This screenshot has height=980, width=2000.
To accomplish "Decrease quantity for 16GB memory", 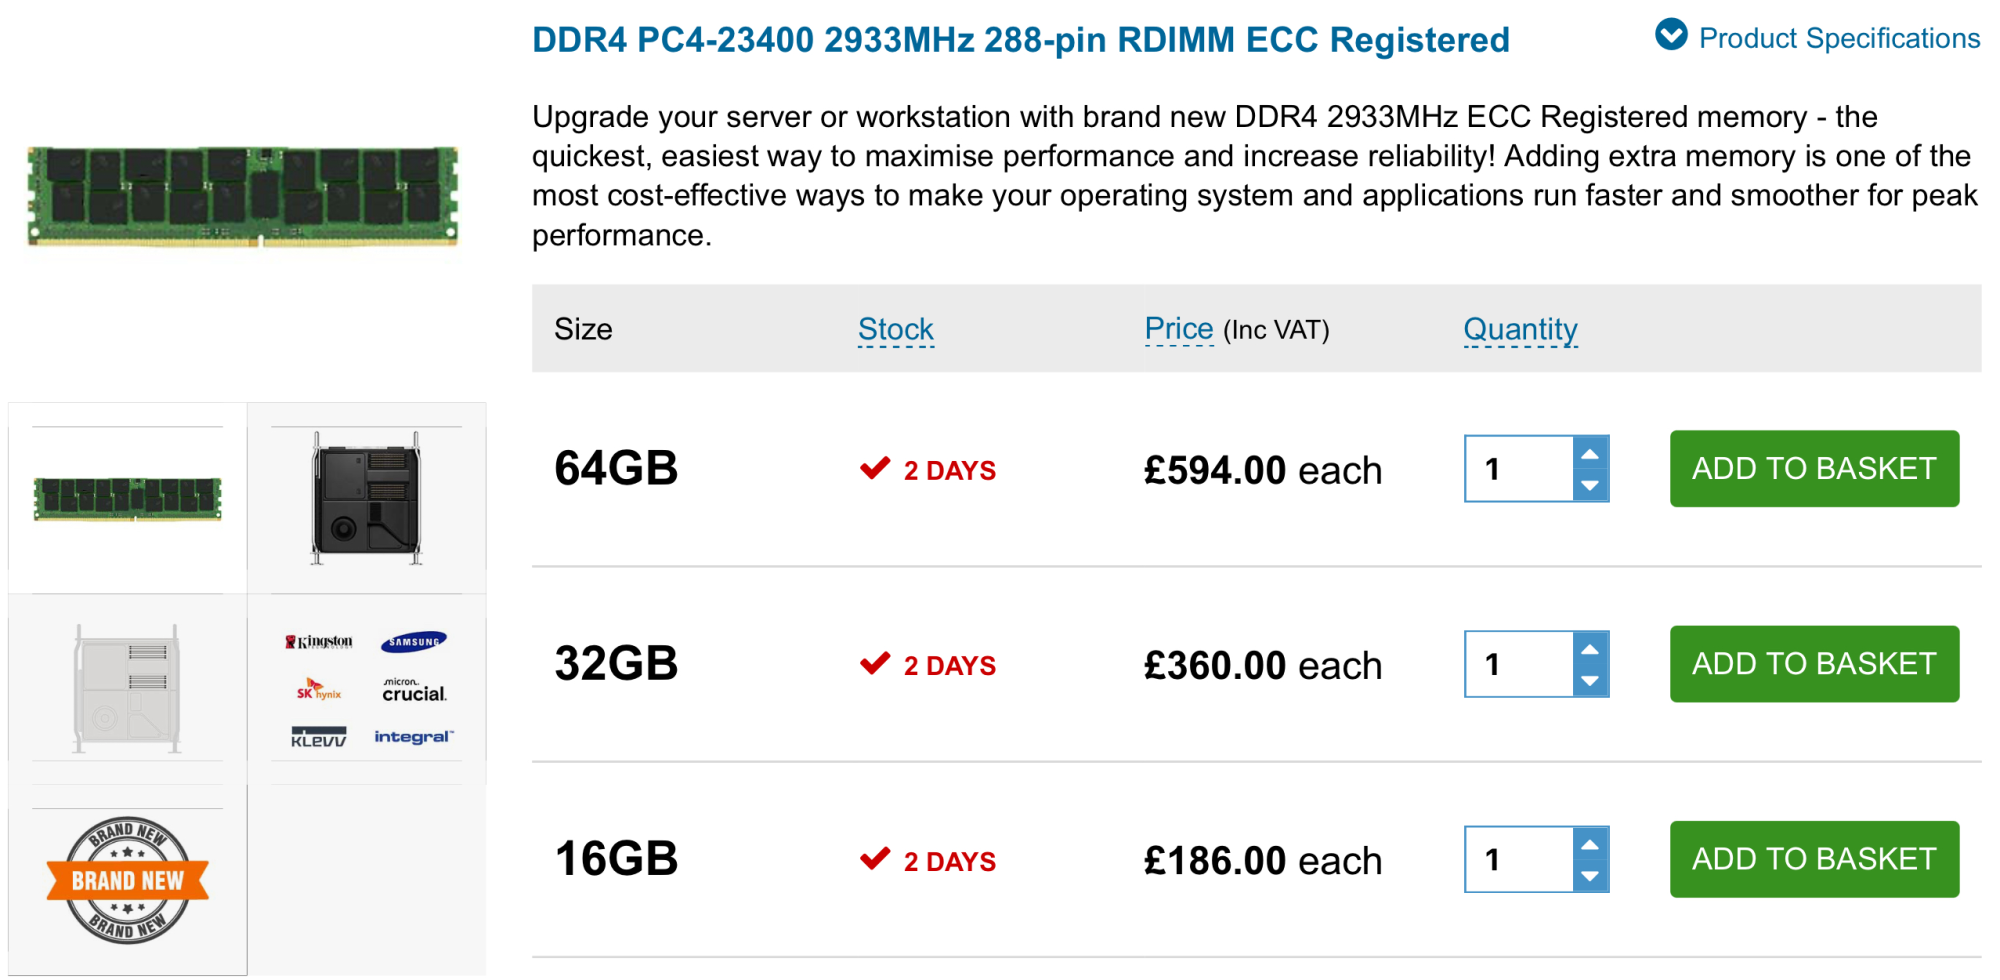I will tap(1590, 875).
